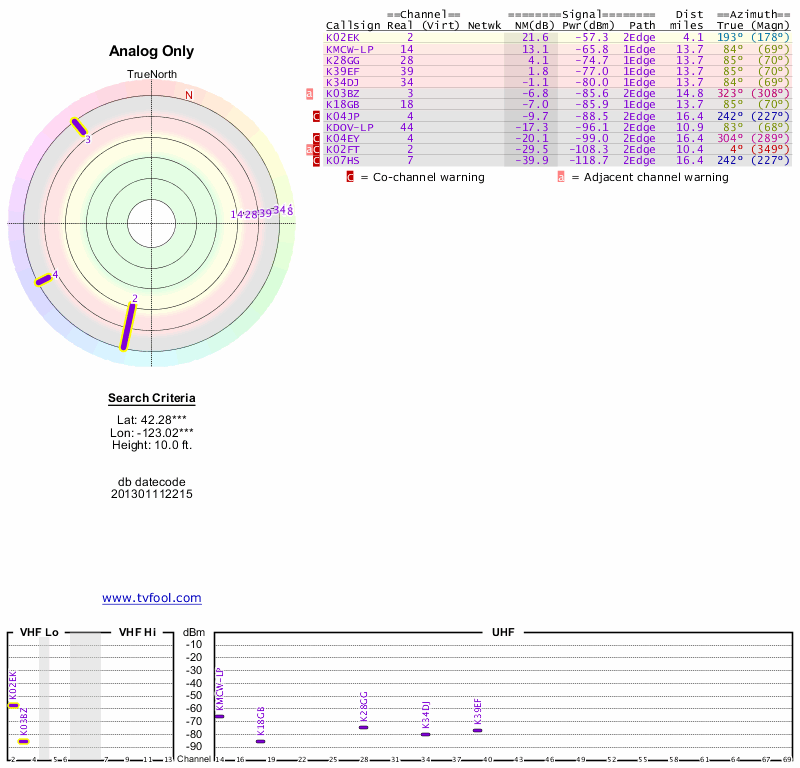Click the K34DJ signal bar in UHF chart
Screen dimensions: 800x768
click(x=425, y=734)
